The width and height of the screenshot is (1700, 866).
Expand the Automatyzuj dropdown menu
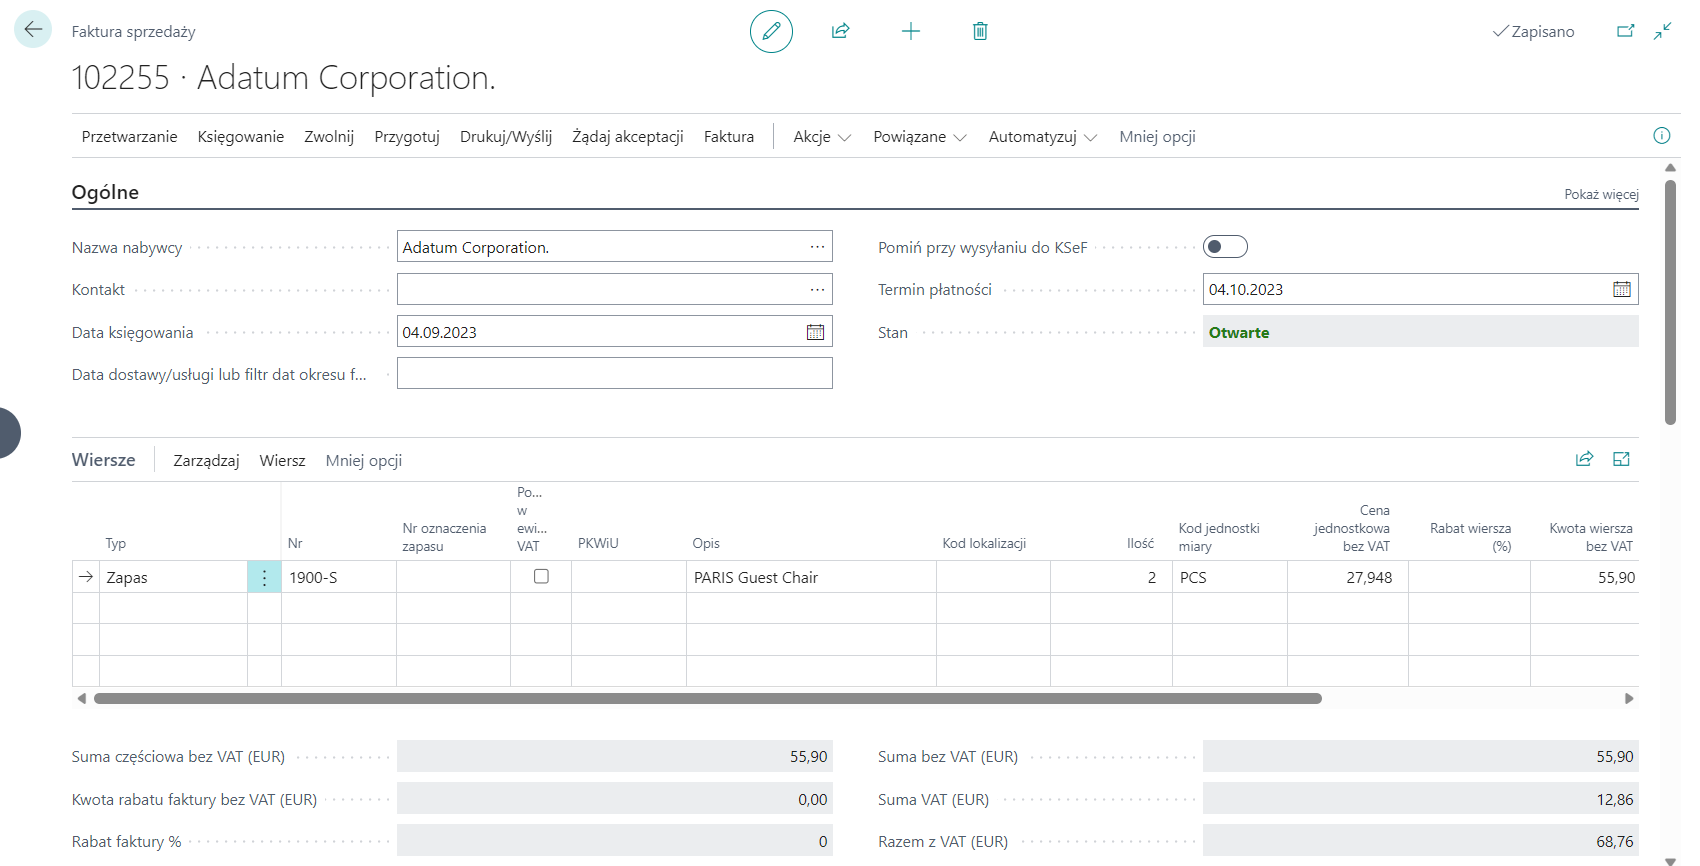(1042, 137)
